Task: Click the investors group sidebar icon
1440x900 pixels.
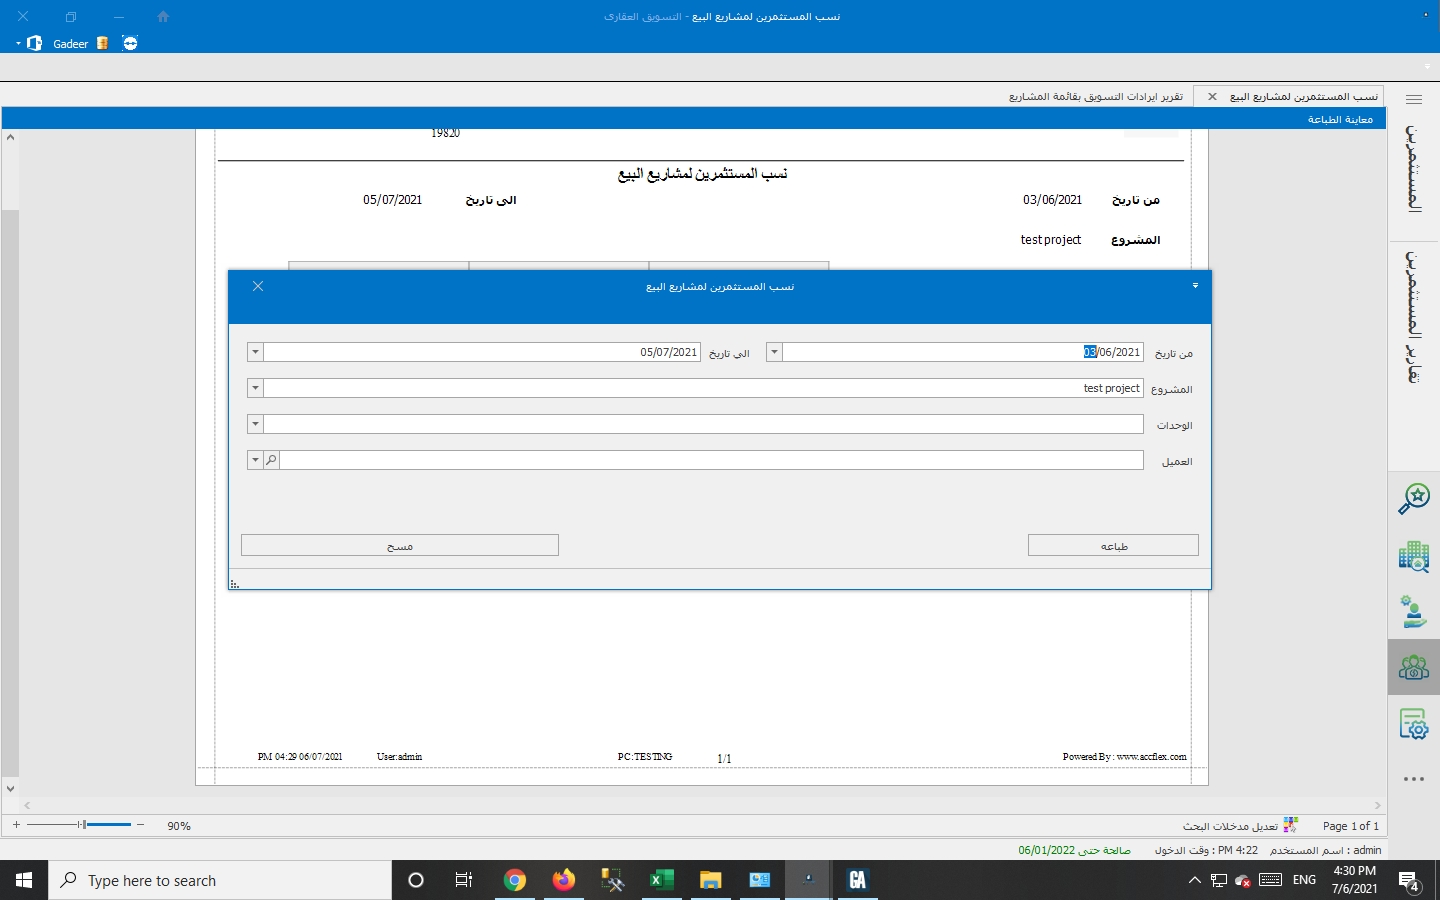Action: tap(1413, 667)
